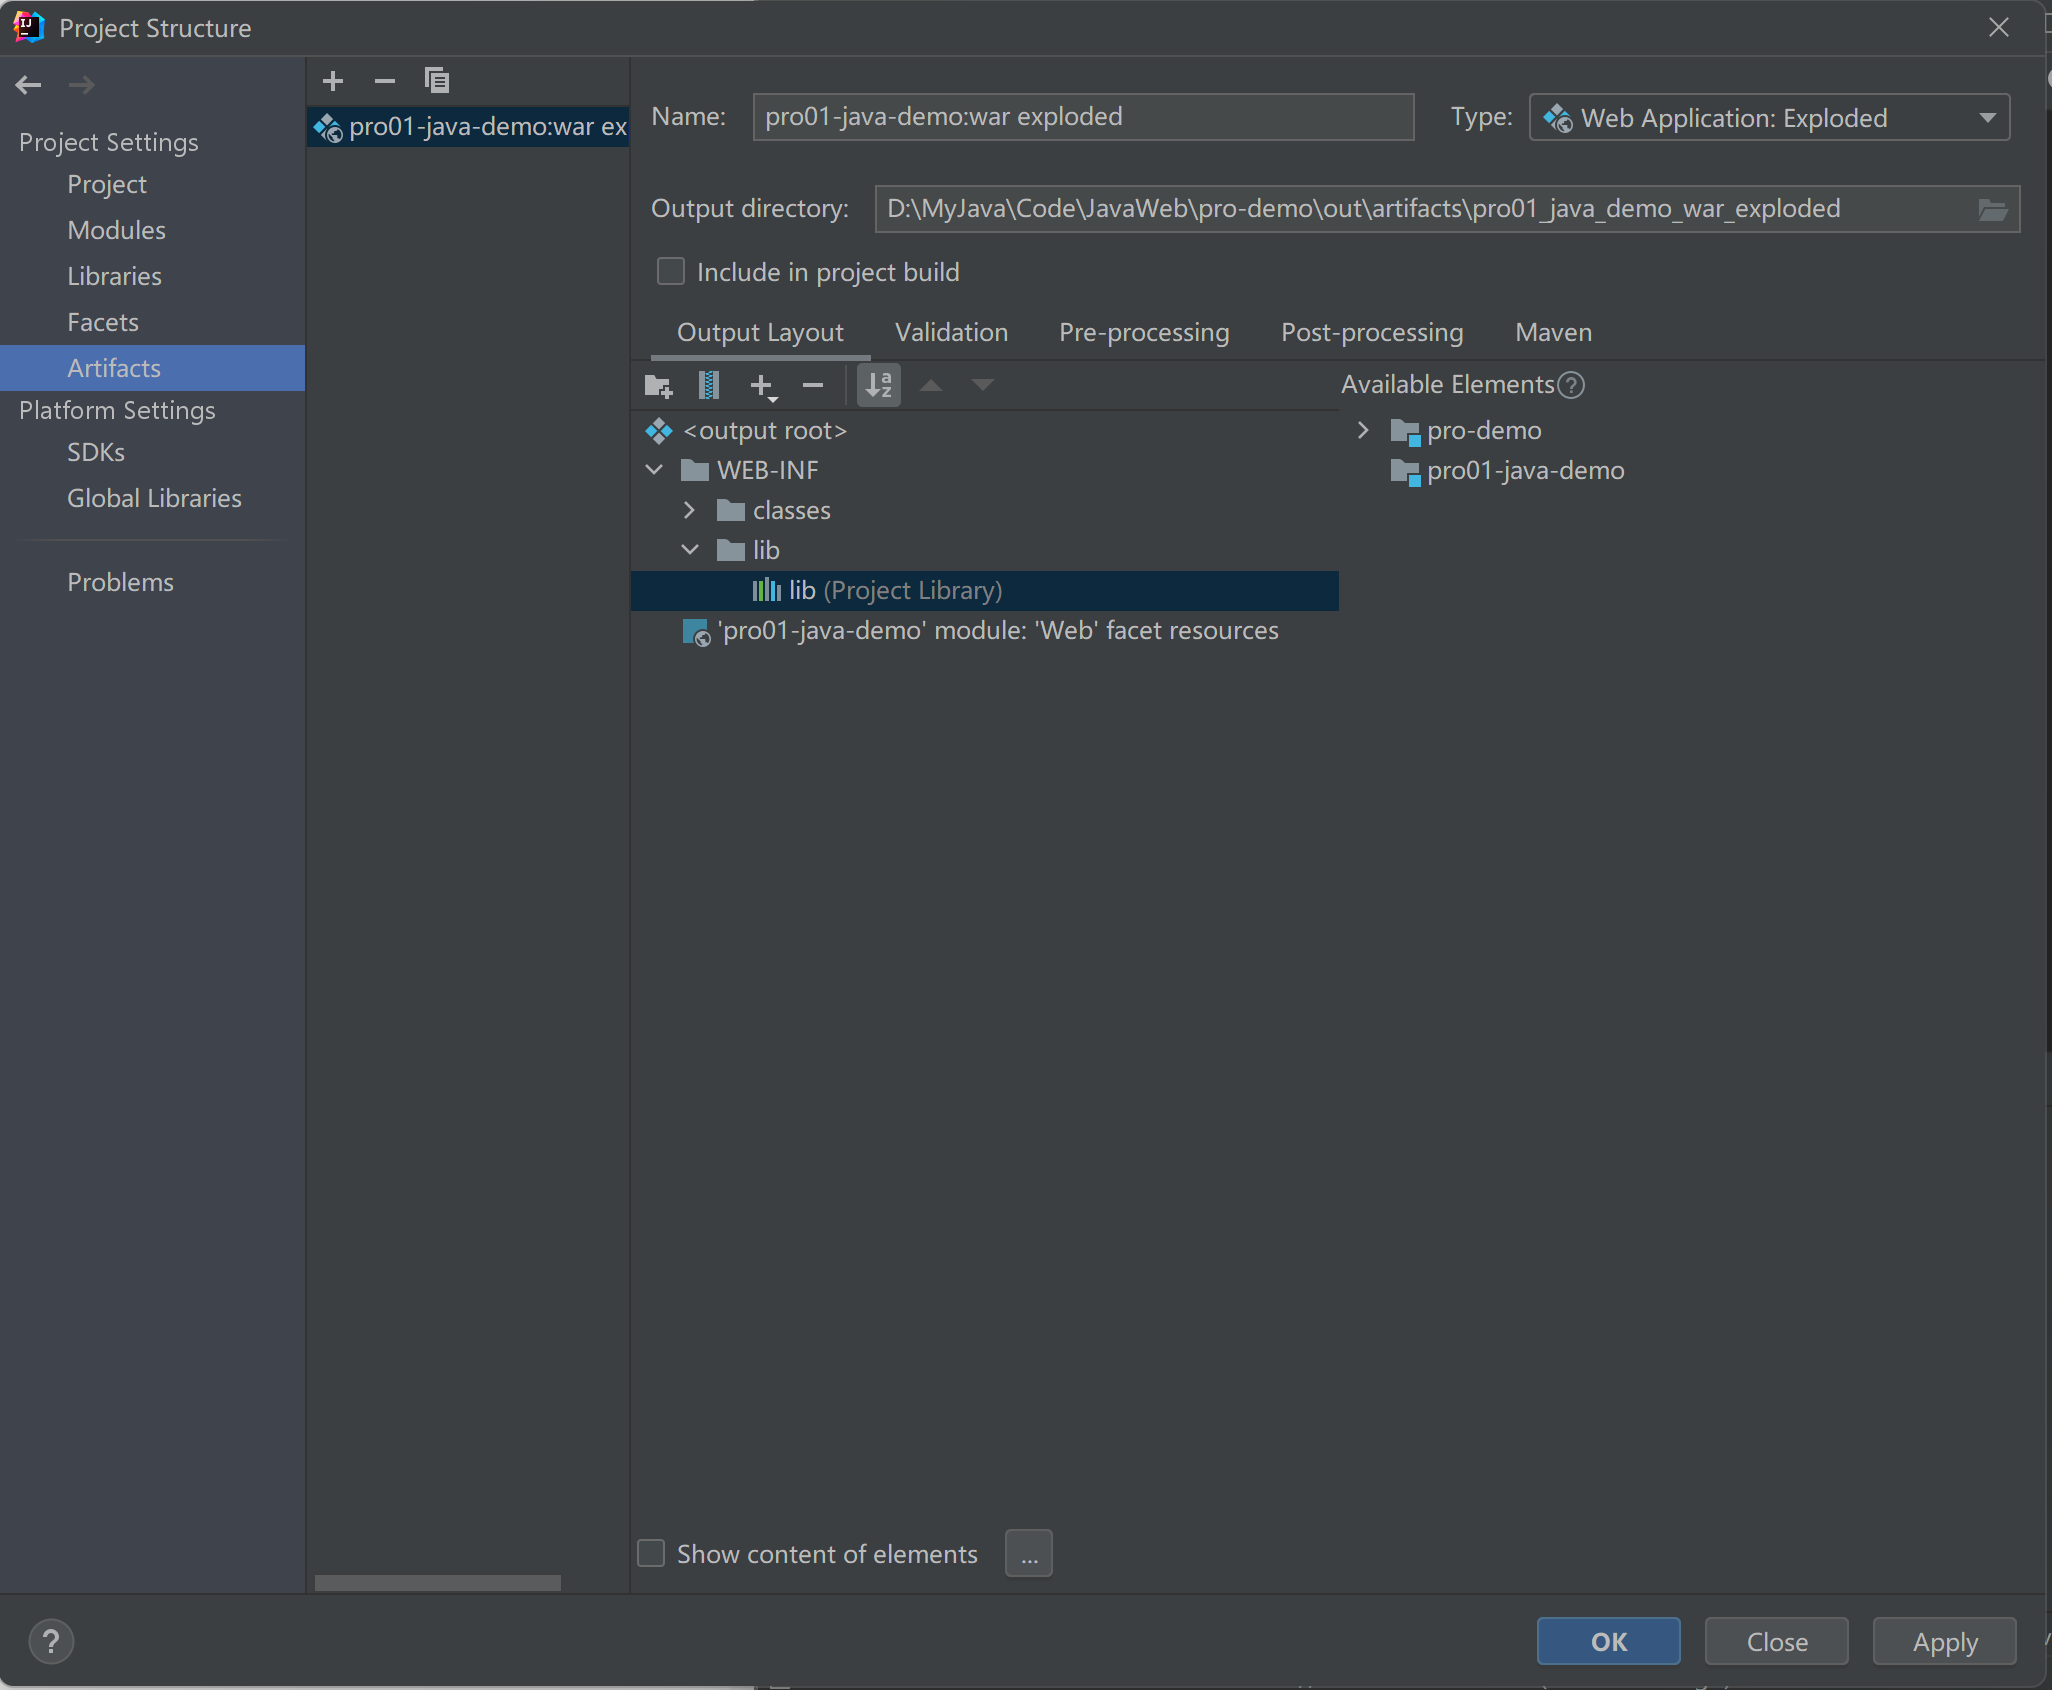This screenshot has height=1690, width=2052.
Task: Check Show content of elements
Action: [x=651, y=1553]
